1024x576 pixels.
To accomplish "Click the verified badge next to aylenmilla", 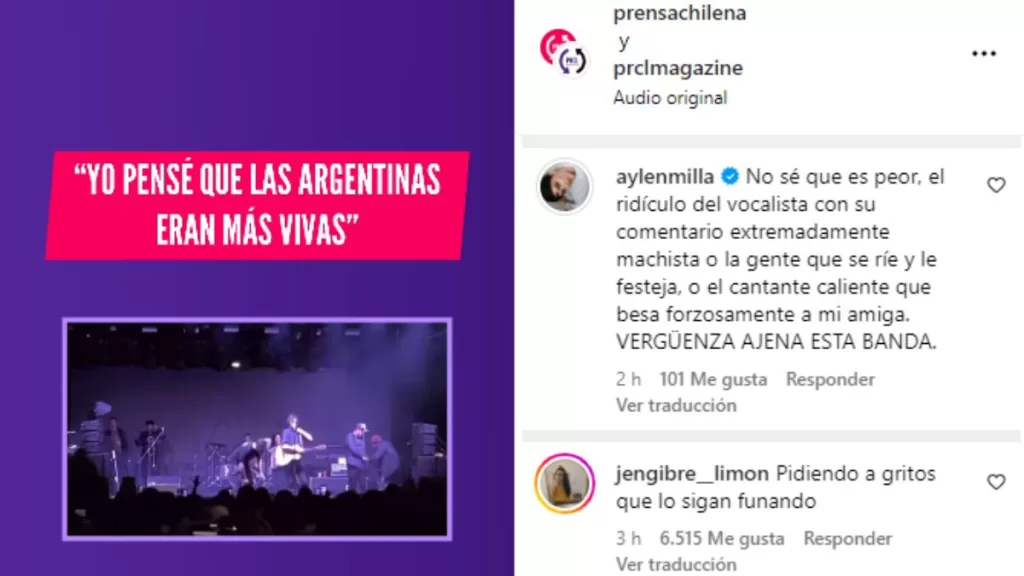I will point(729,176).
